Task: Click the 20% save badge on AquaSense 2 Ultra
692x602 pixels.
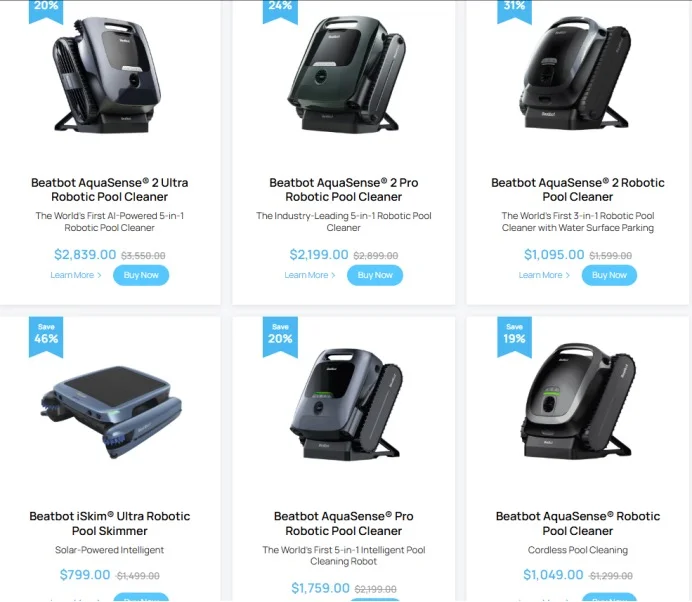Action: click(46, 11)
